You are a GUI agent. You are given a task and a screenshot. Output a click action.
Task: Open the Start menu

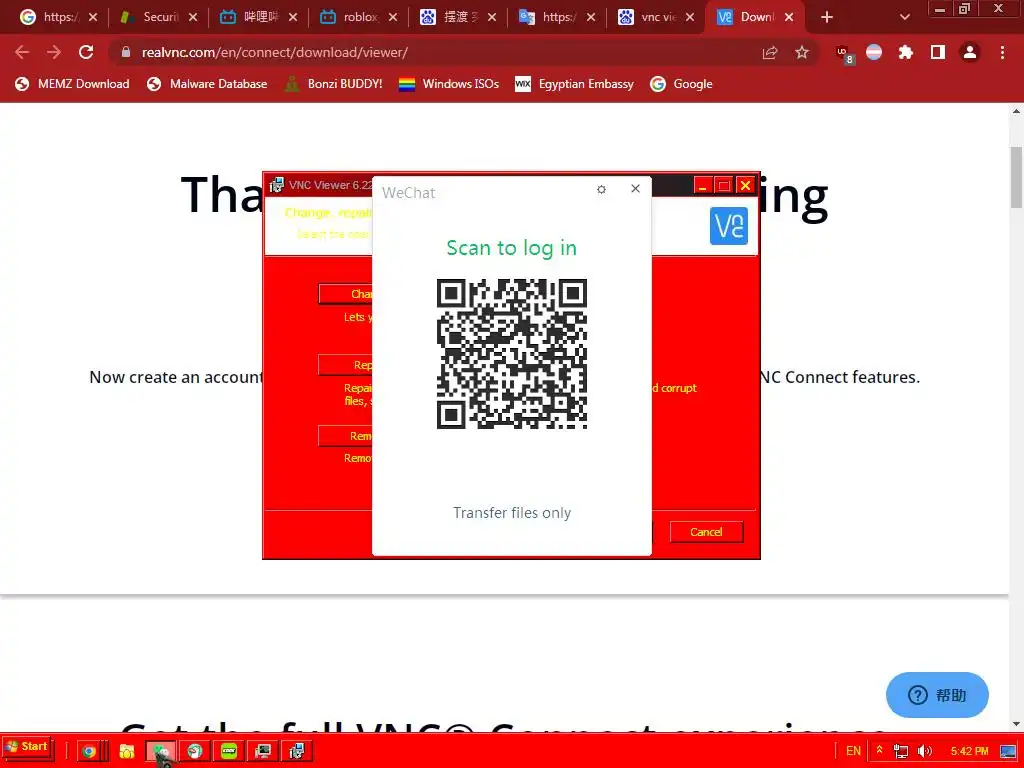pyautogui.click(x=27, y=746)
